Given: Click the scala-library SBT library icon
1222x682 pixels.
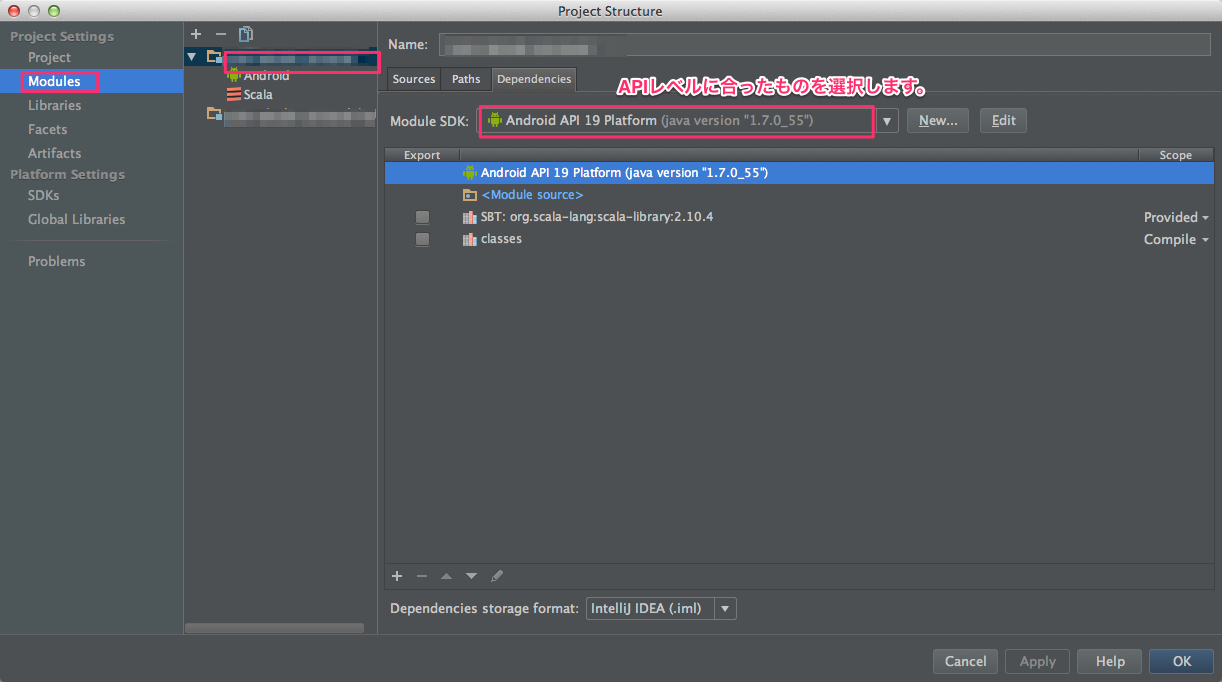Looking at the screenshot, I should pyautogui.click(x=469, y=217).
